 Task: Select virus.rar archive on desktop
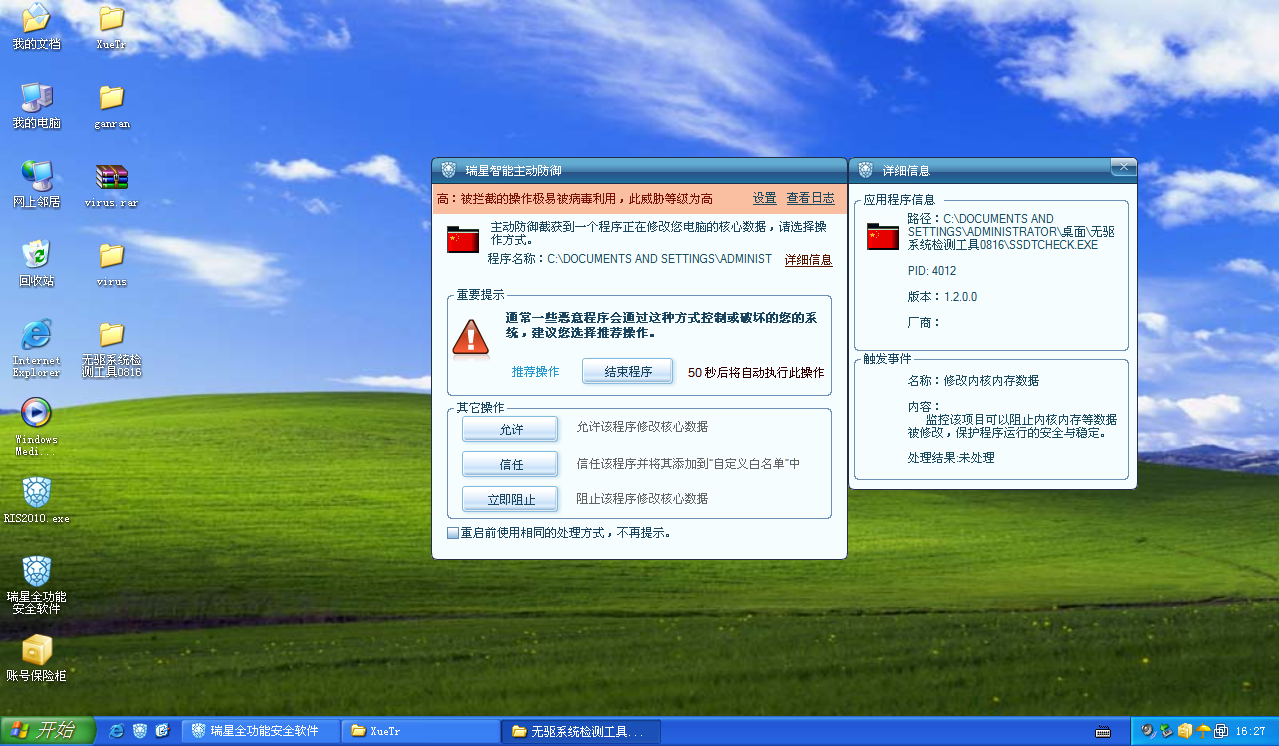pos(111,184)
